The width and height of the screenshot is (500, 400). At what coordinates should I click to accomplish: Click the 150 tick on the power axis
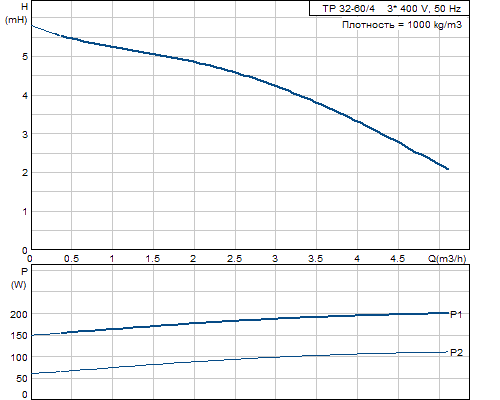click(19, 336)
